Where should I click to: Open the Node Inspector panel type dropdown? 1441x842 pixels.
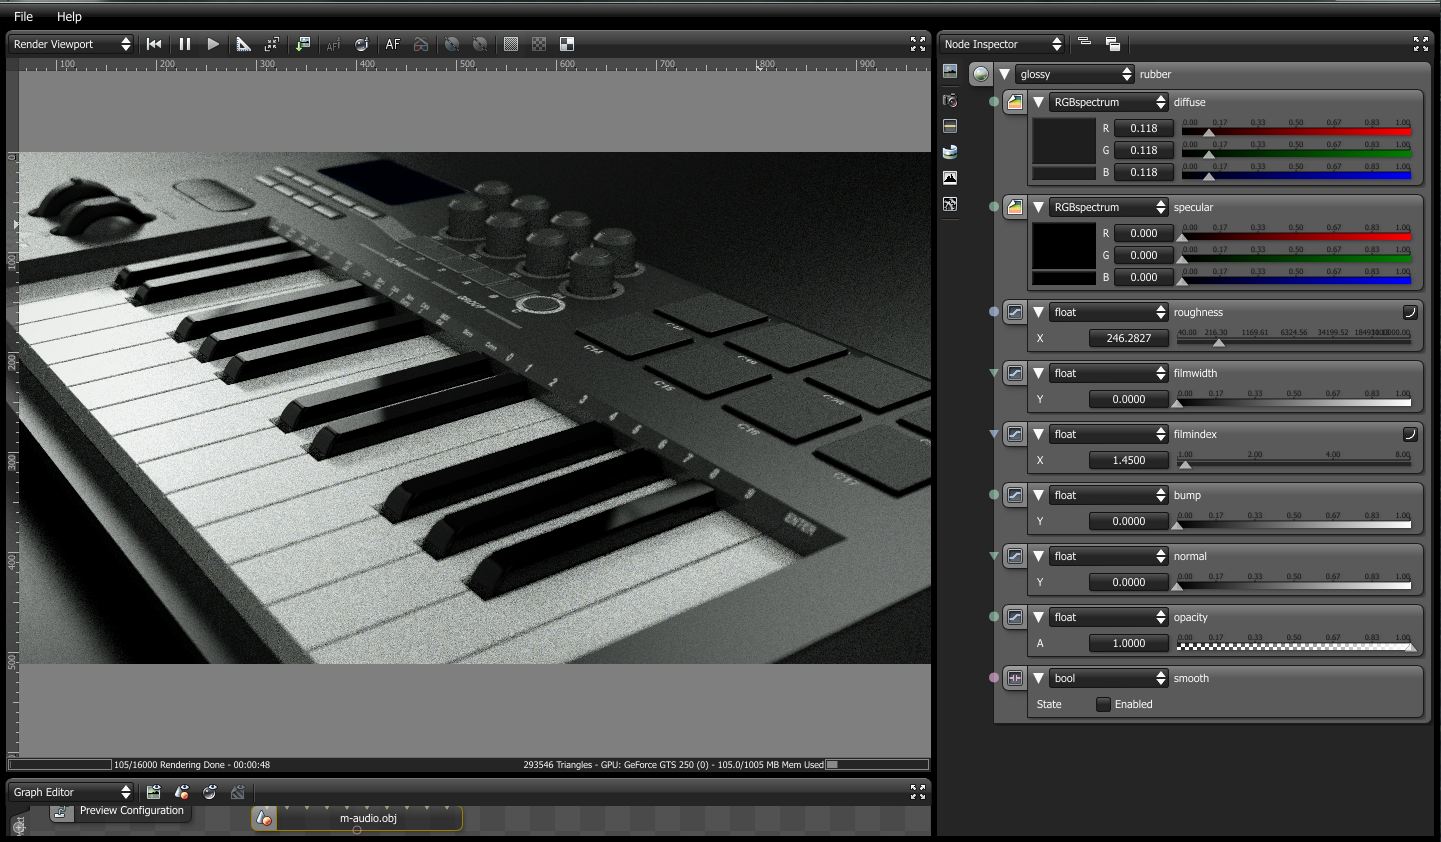tap(1002, 44)
